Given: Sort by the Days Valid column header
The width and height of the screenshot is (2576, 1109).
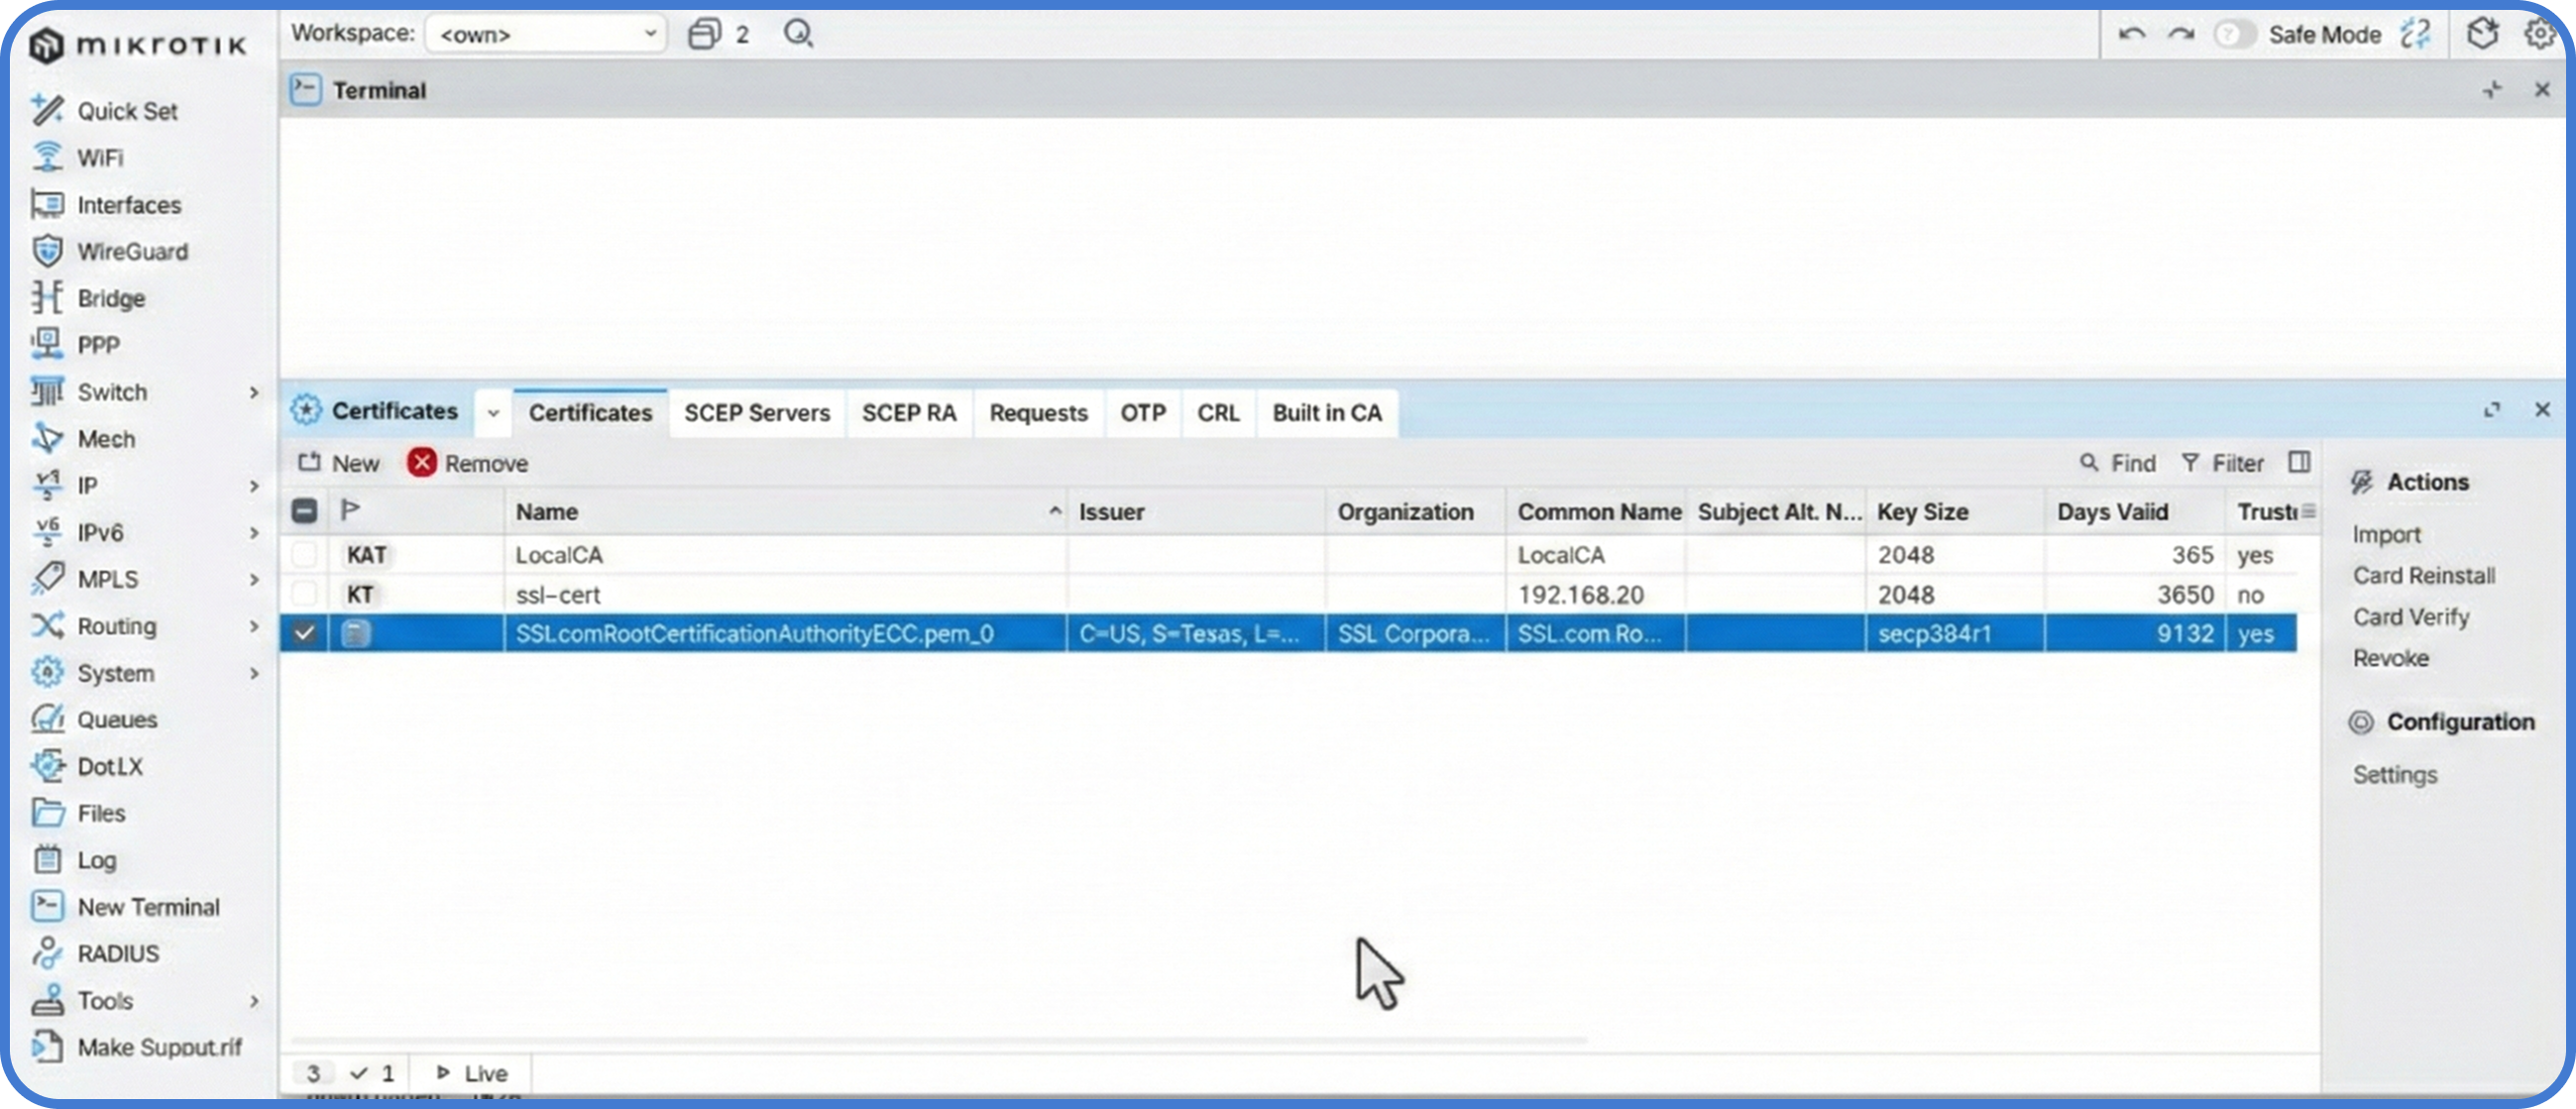Looking at the screenshot, I should (2112, 512).
